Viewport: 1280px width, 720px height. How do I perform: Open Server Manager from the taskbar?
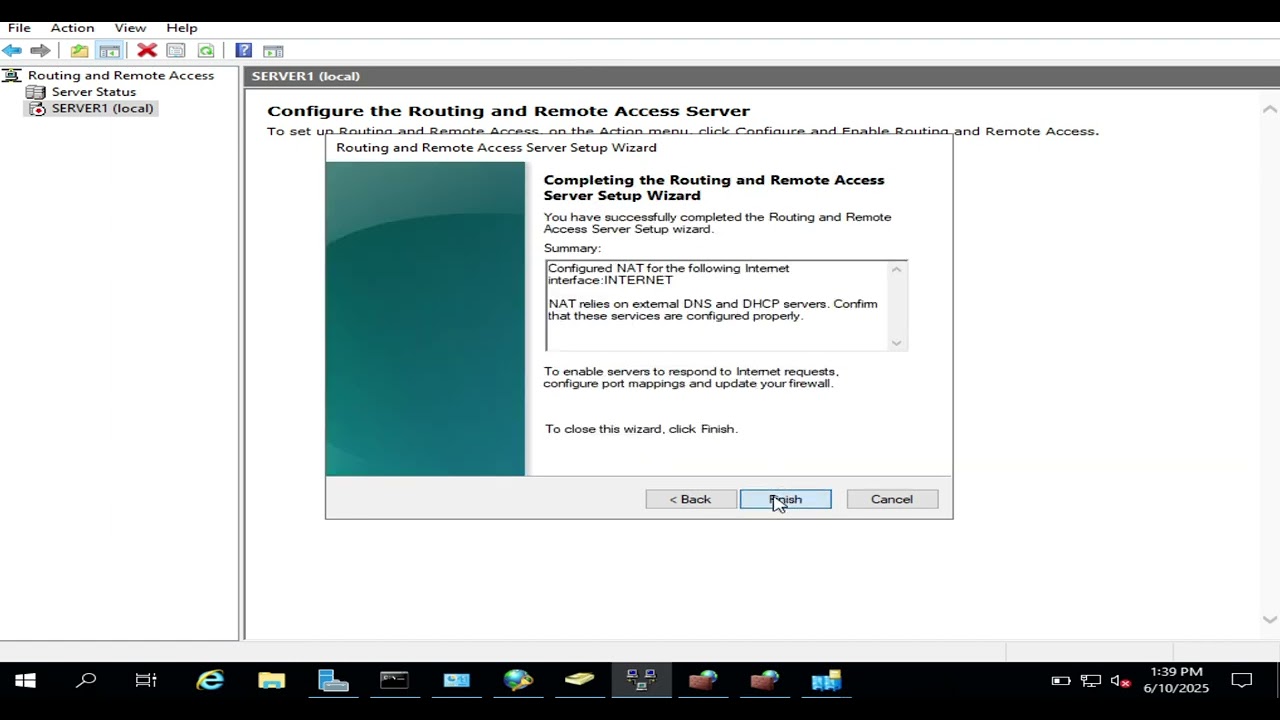[333, 681]
